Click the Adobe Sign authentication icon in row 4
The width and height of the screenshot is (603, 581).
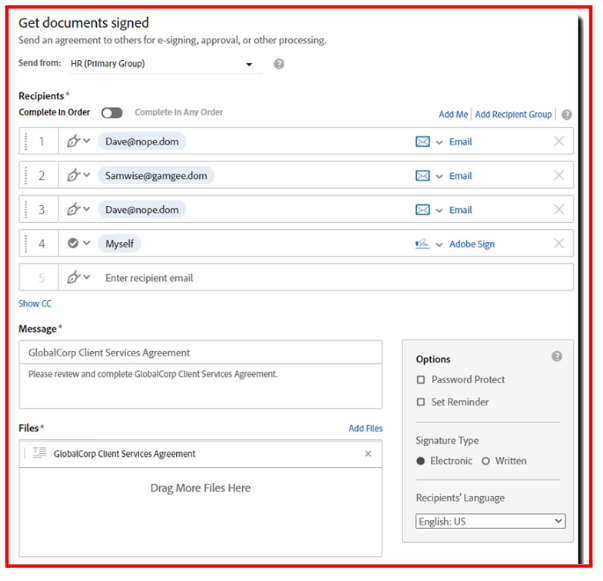pos(422,244)
